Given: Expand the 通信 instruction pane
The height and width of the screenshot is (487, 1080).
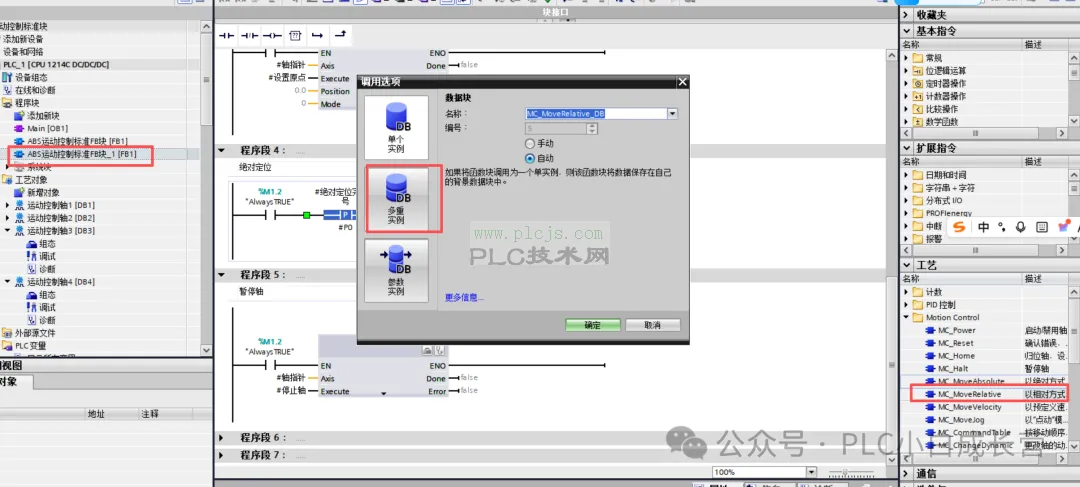Looking at the screenshot, I should click(x=907, y=473).
